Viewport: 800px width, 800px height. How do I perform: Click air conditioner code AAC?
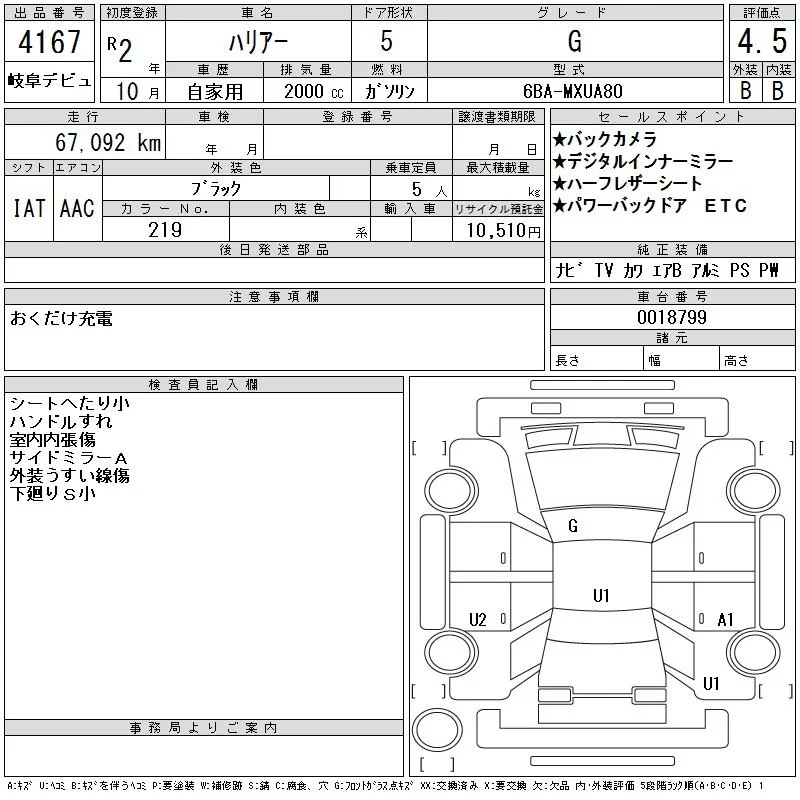tap(78, 208)
